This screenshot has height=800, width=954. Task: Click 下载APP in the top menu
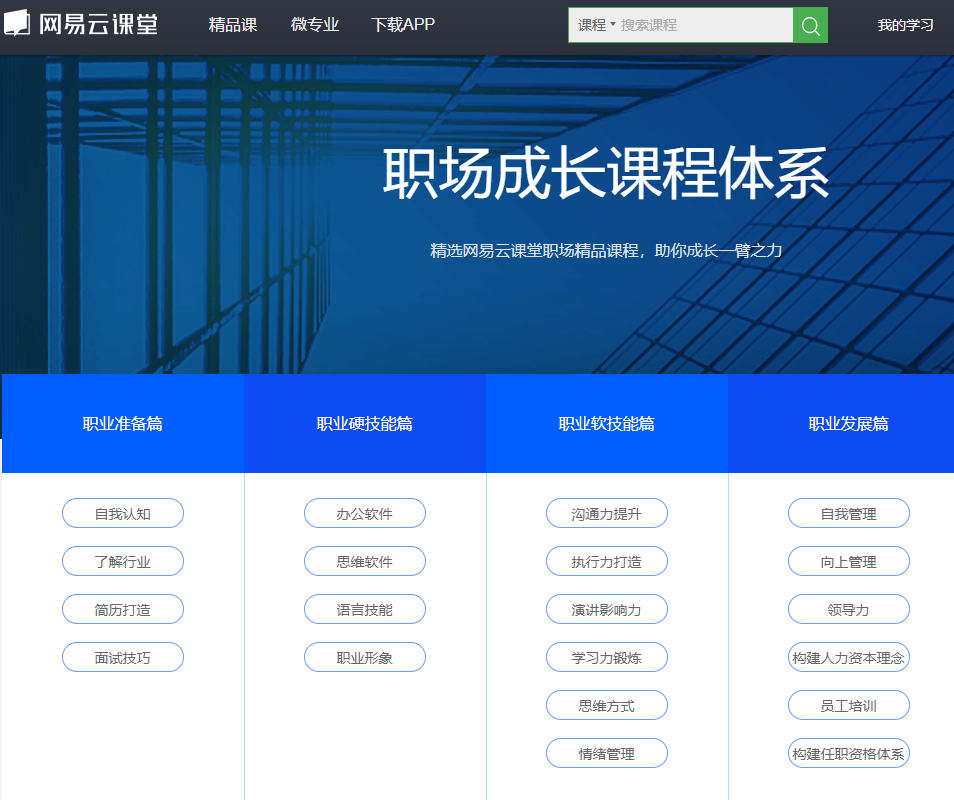coord(402,24)
